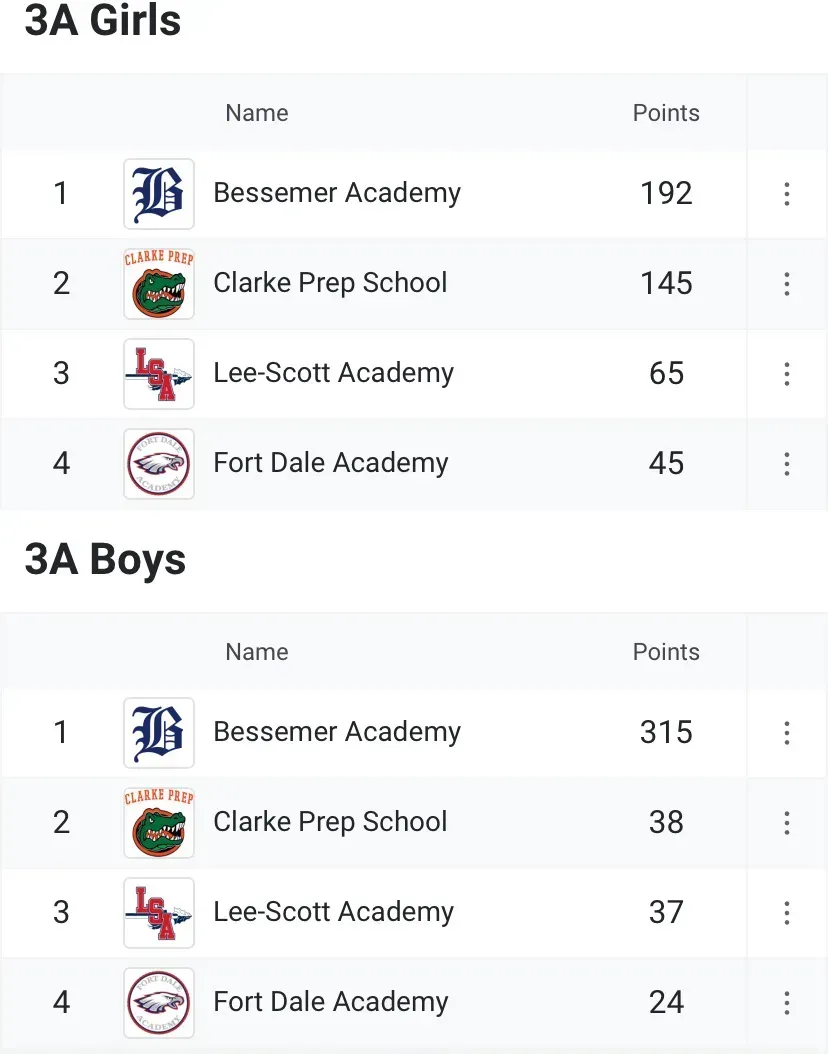Click Bessemer Academy logo in 3A Boys

[159, 733]
